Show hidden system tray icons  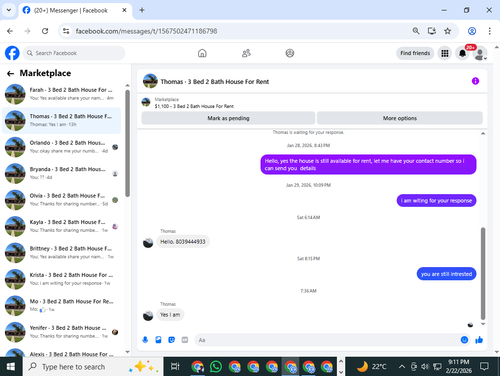click(402, 367)
